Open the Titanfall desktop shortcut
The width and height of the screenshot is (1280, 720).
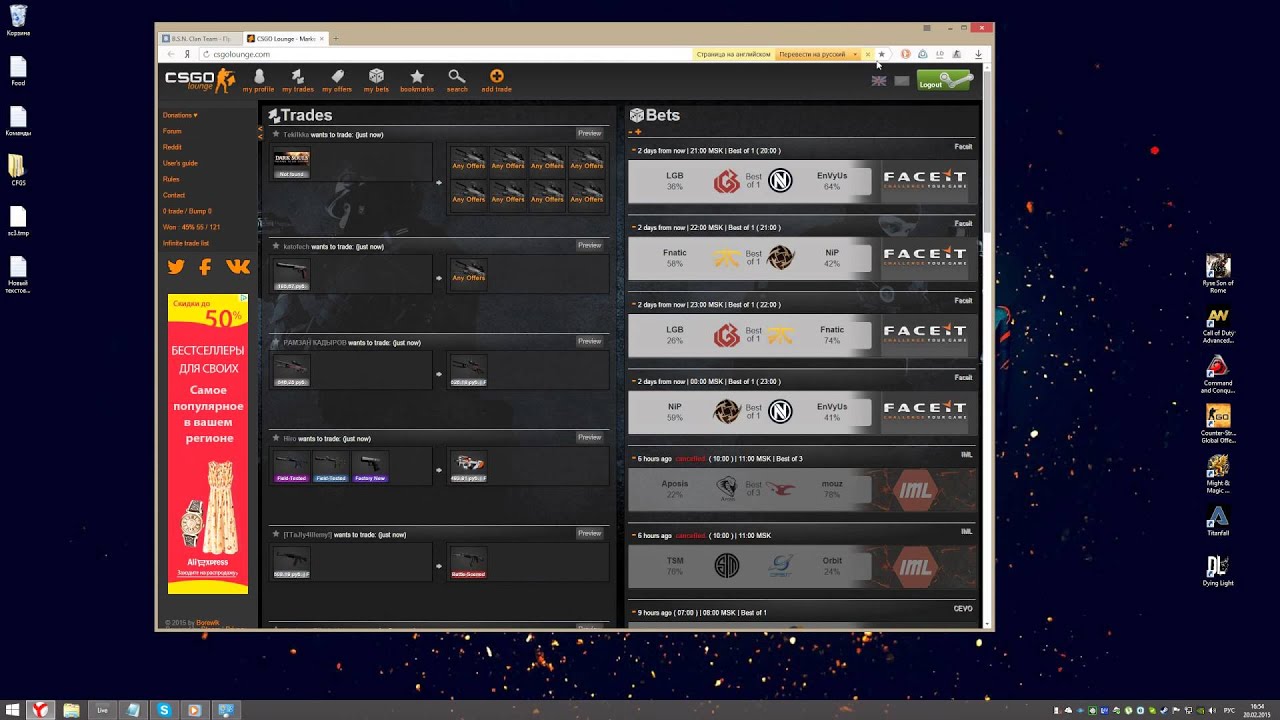[x=1217, y=521]
